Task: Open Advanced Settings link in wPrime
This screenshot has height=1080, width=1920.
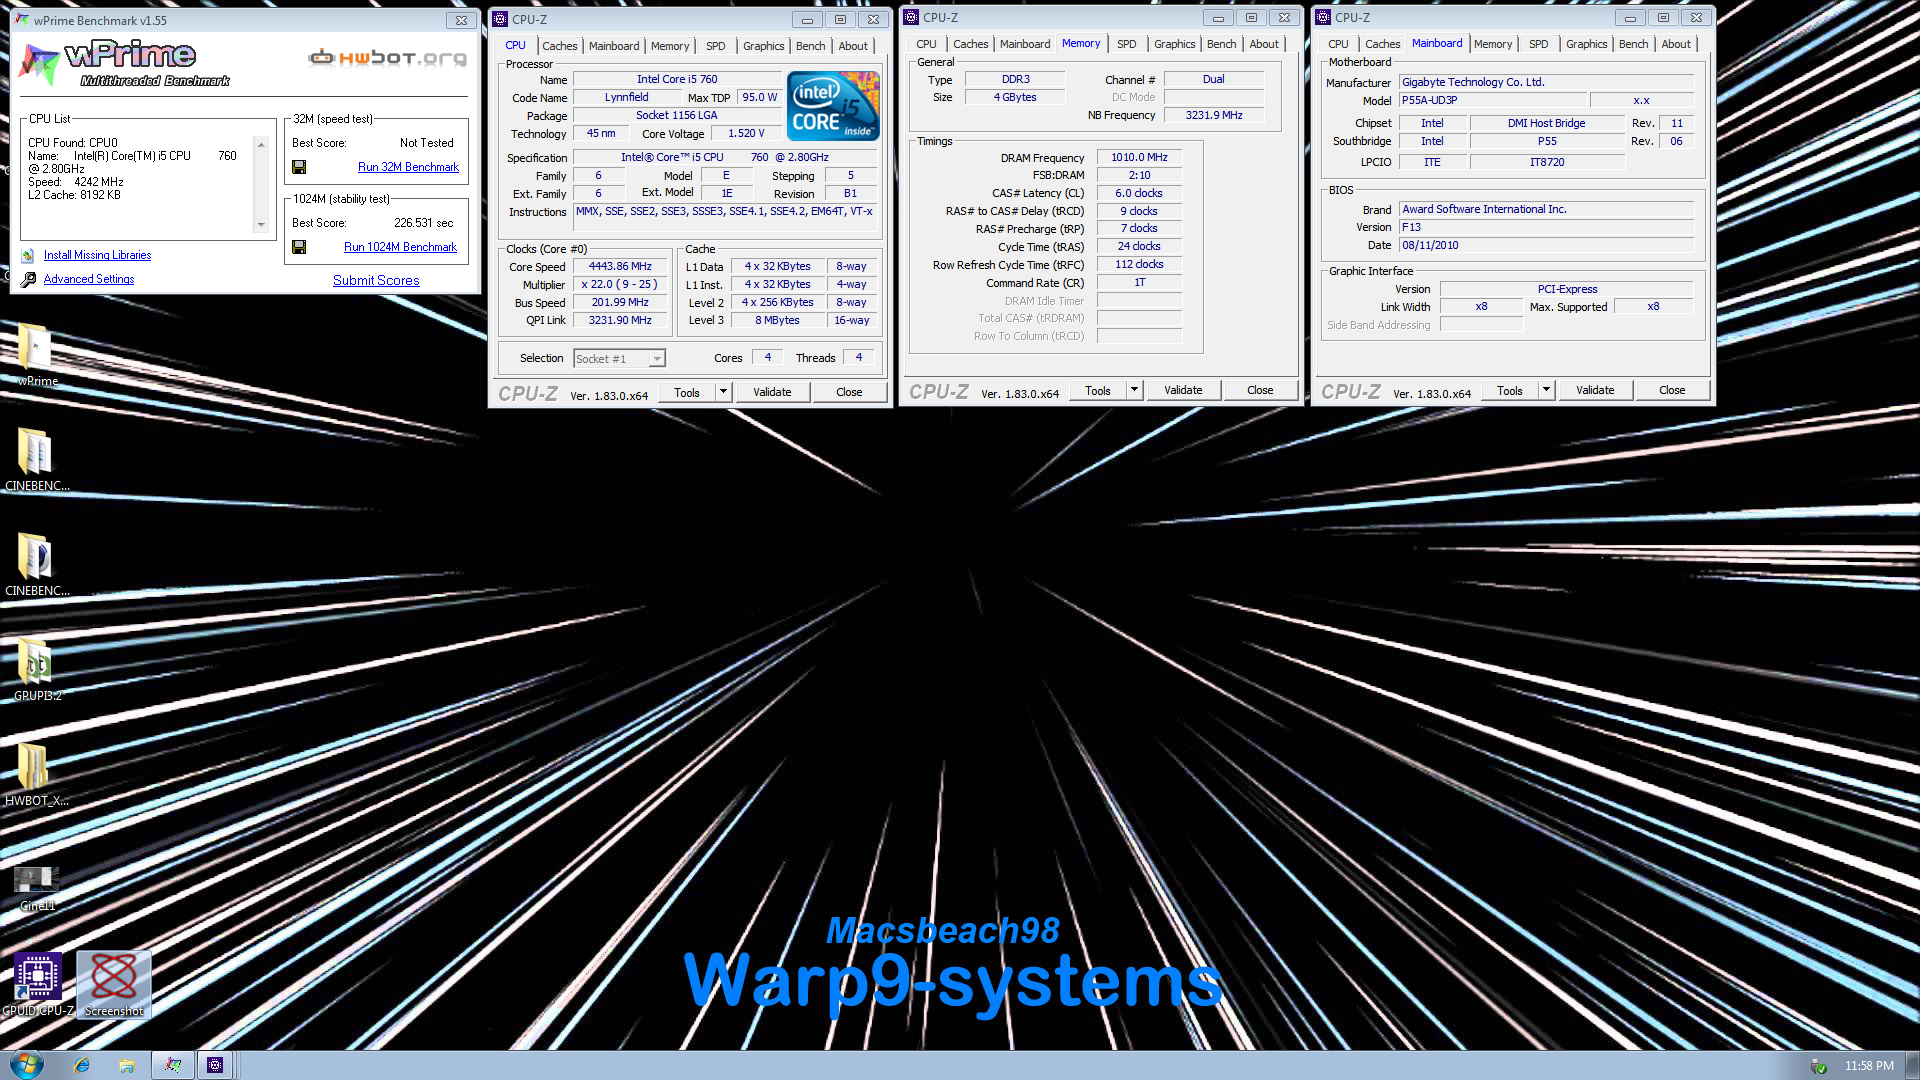Action: 89,280
